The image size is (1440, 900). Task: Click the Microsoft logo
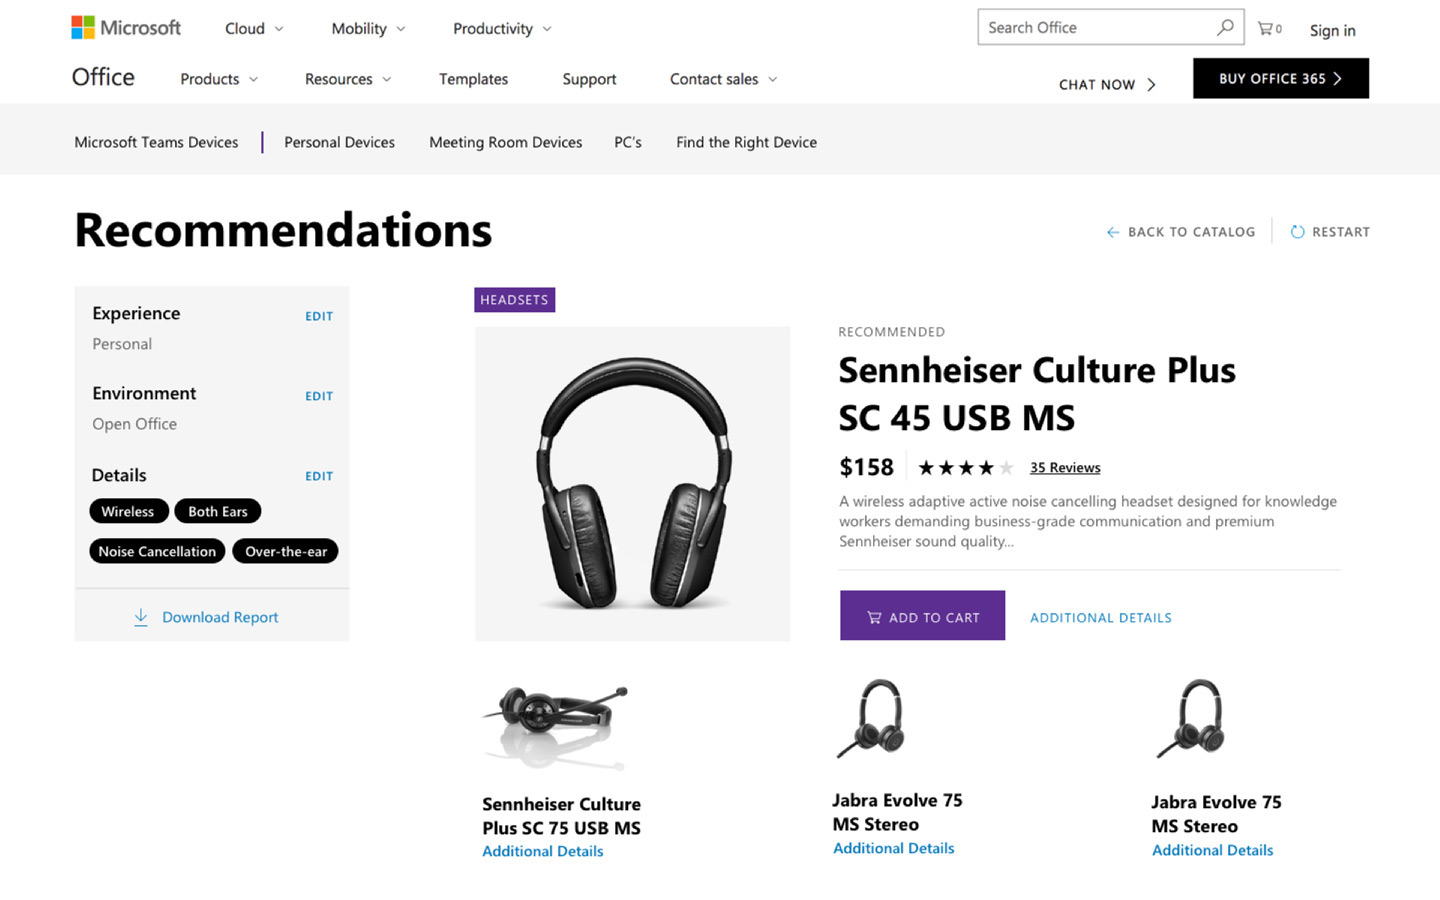coord(126,28)
